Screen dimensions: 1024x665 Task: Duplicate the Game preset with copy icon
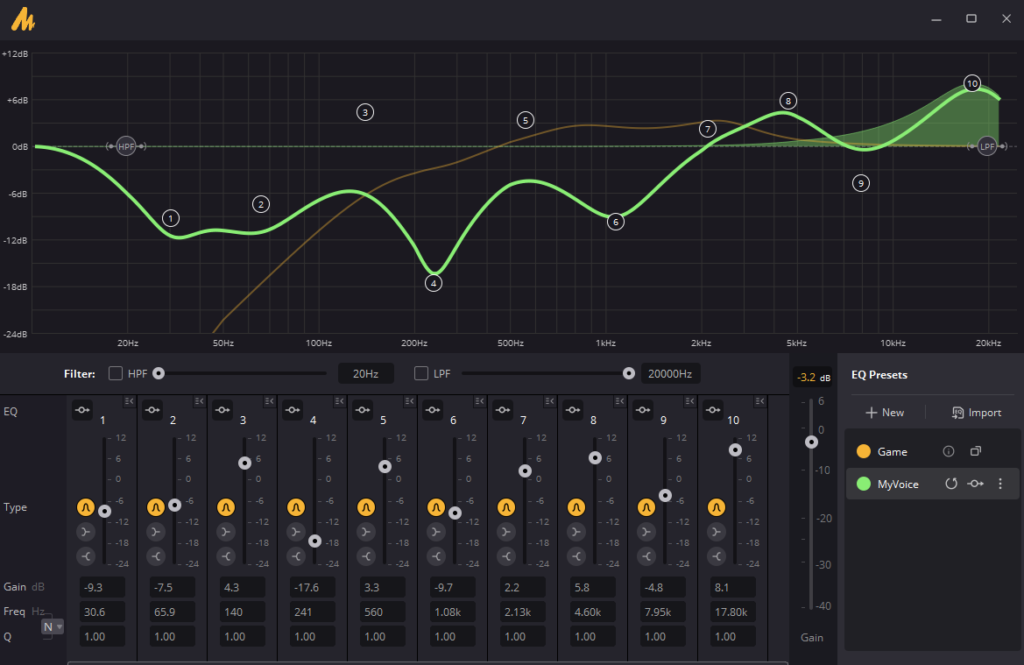(x=976, y=452)
